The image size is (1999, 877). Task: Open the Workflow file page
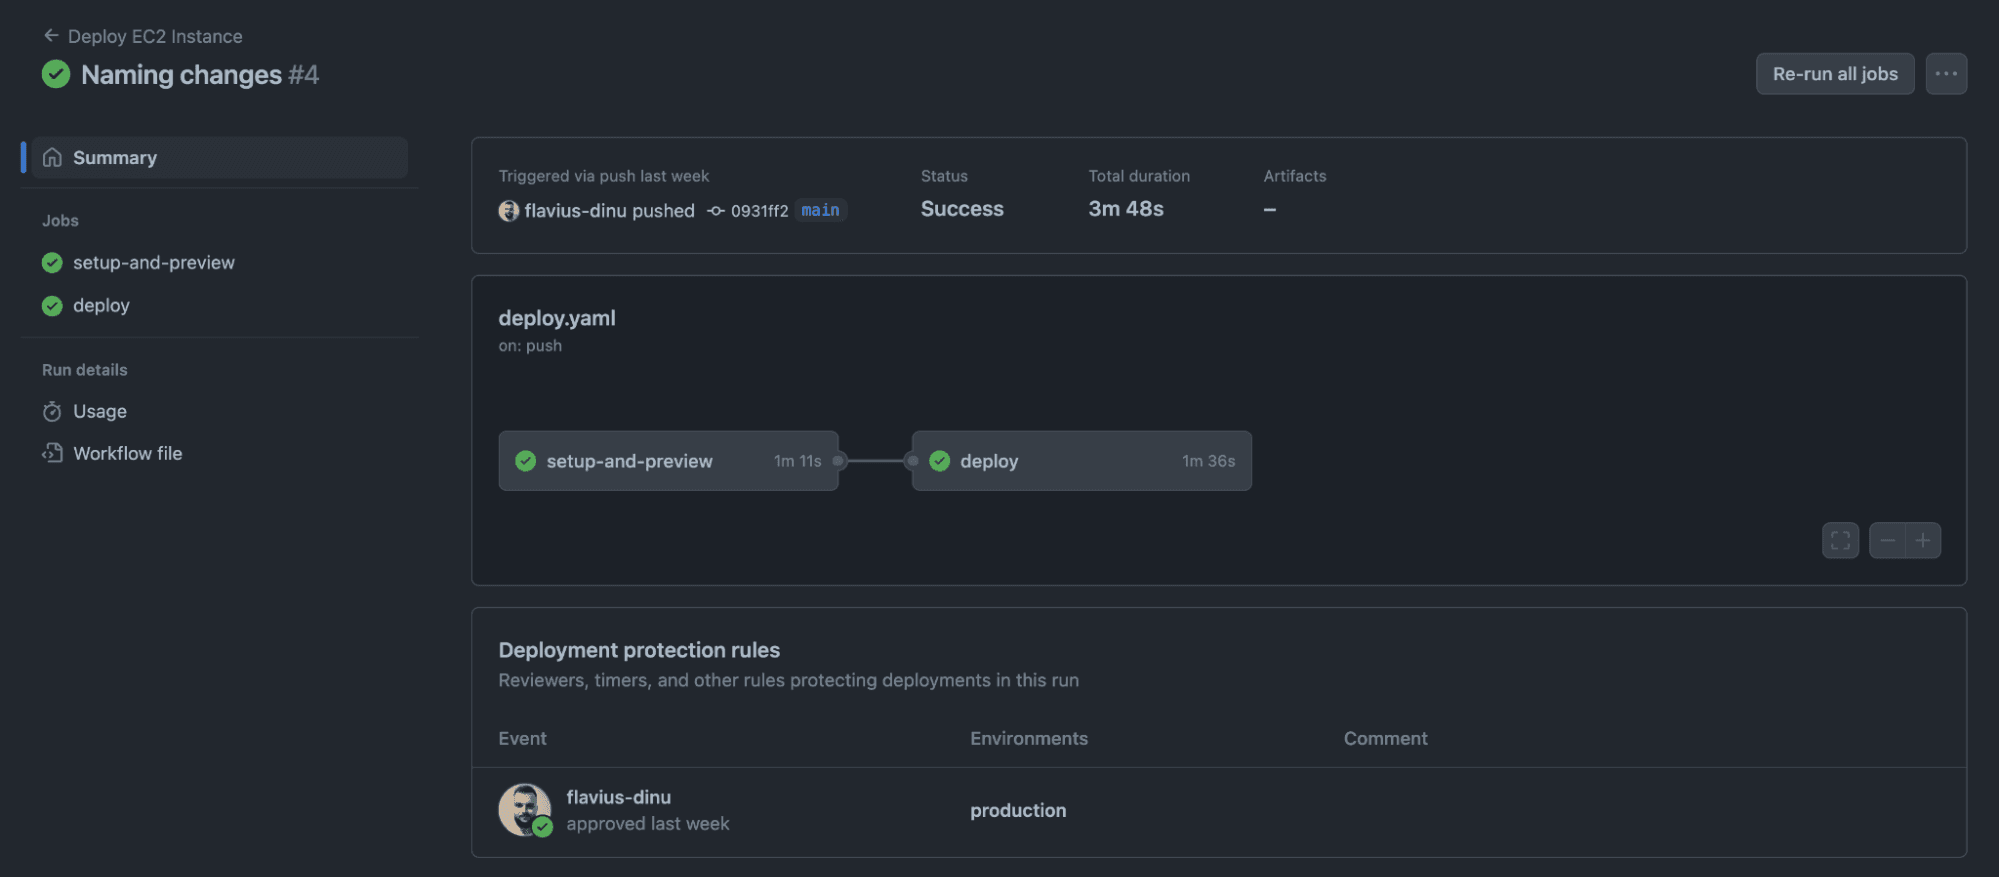pos(128,453)
